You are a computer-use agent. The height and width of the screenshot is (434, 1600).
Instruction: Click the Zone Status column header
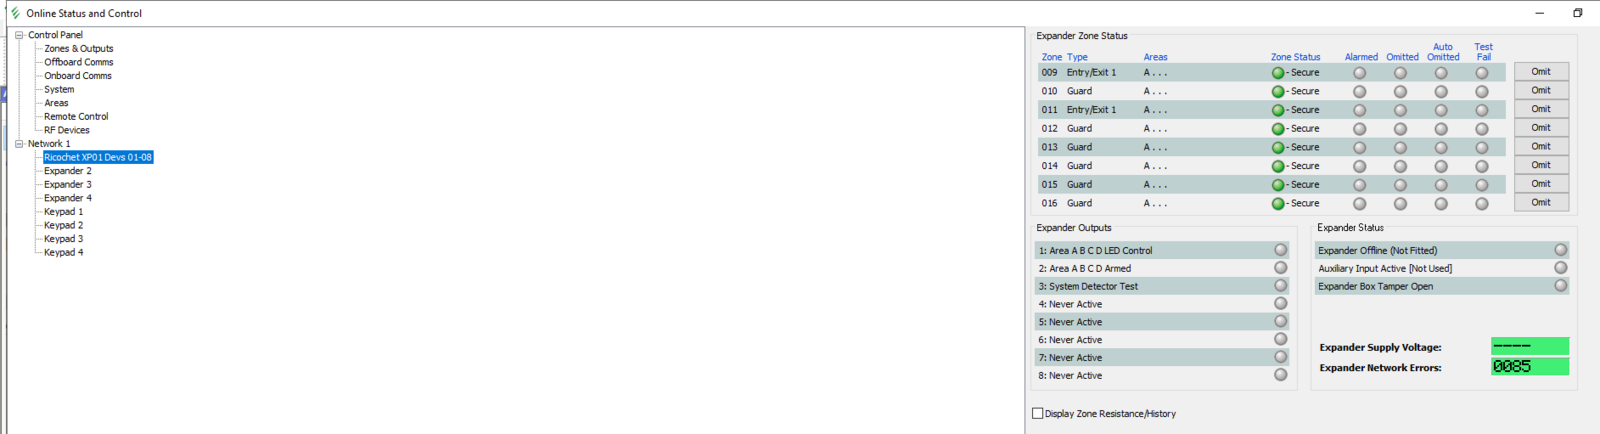(x=1296, y=57)
